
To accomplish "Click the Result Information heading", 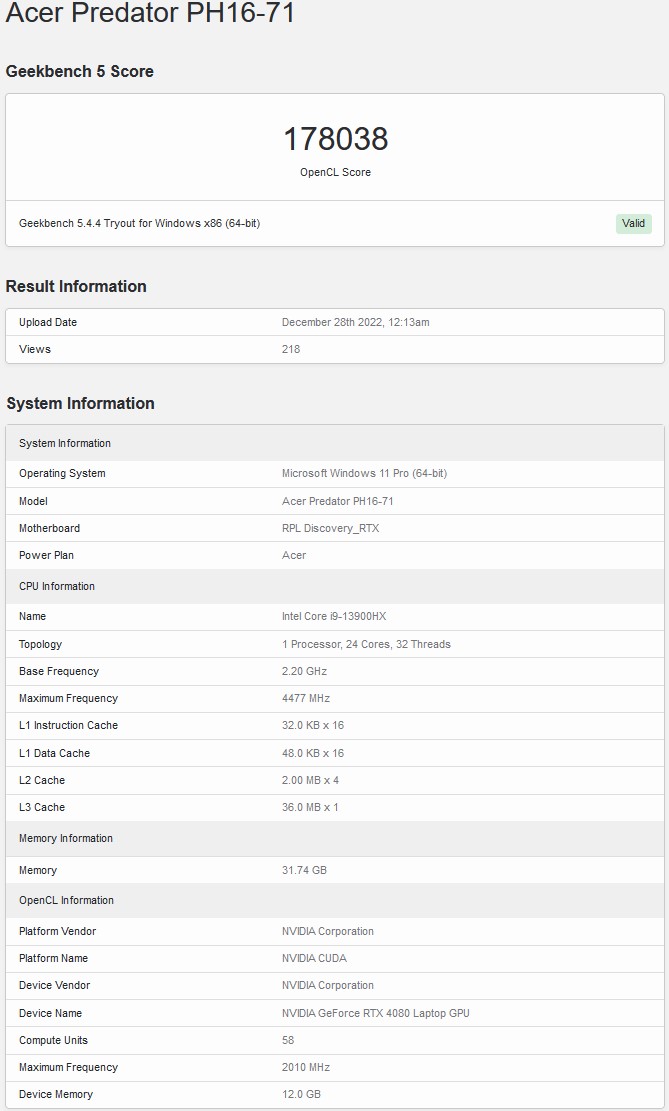I will click(76, 286).
